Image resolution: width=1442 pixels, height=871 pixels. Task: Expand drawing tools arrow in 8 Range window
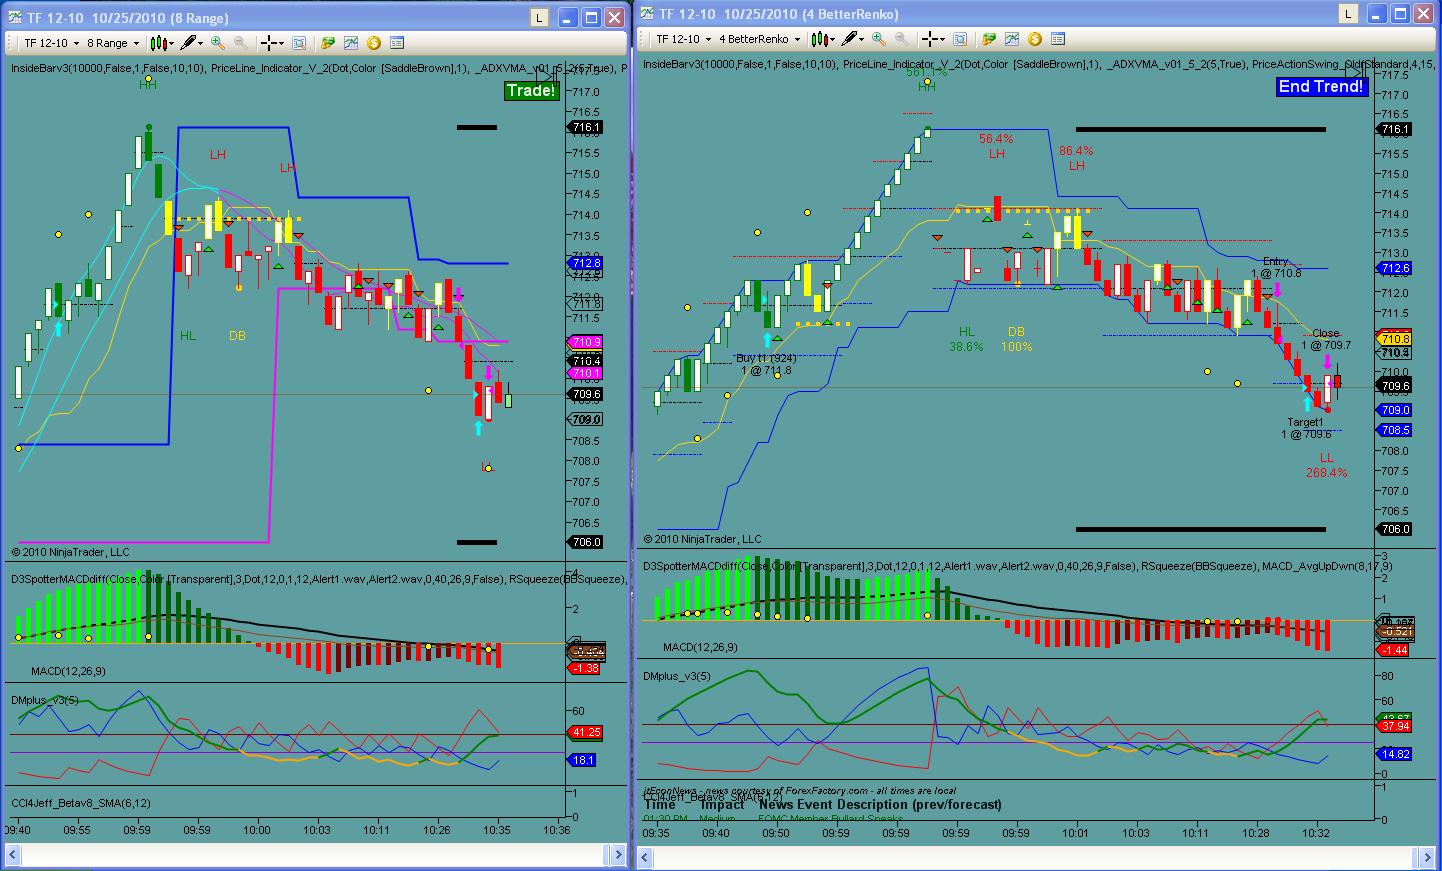[x=200, y=43]
